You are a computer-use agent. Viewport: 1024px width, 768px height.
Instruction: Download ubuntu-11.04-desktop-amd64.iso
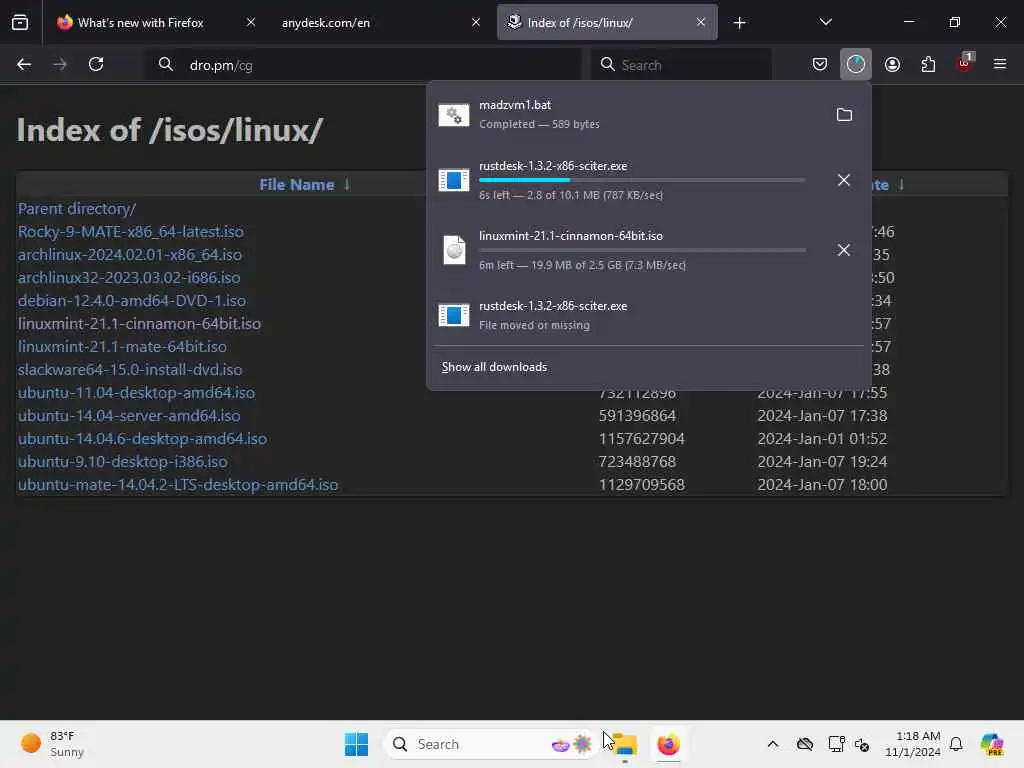(x=136, y=392)
